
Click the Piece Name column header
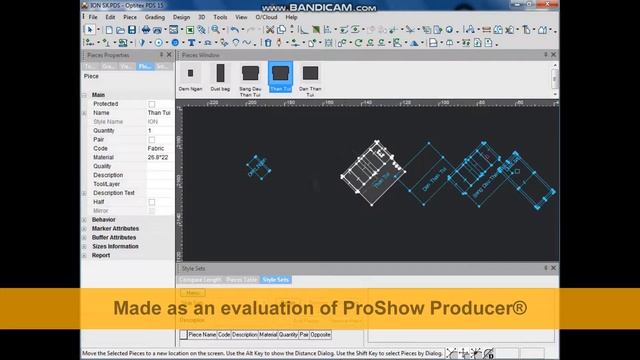point(202,335)
